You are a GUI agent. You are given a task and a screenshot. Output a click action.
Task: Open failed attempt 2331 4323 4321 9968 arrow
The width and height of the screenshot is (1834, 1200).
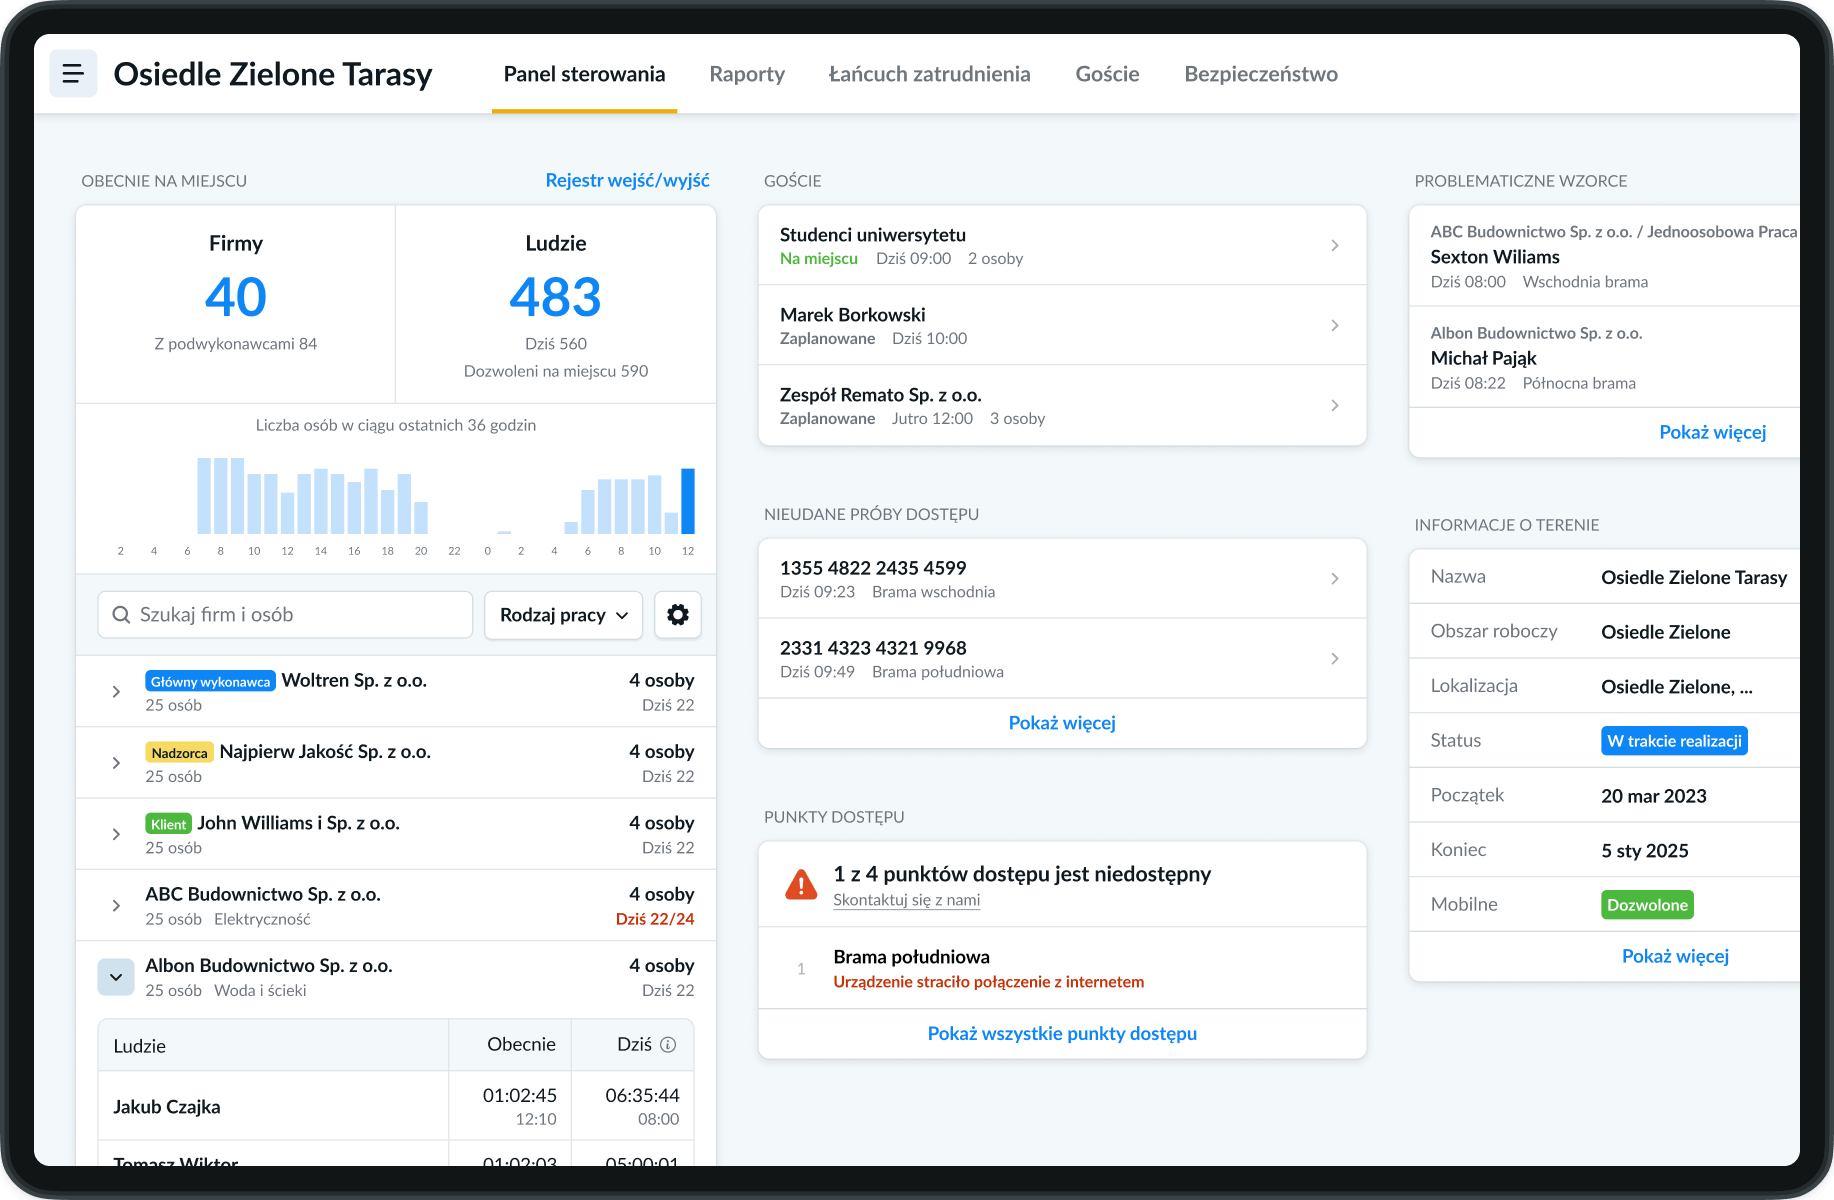[1335, 658]
